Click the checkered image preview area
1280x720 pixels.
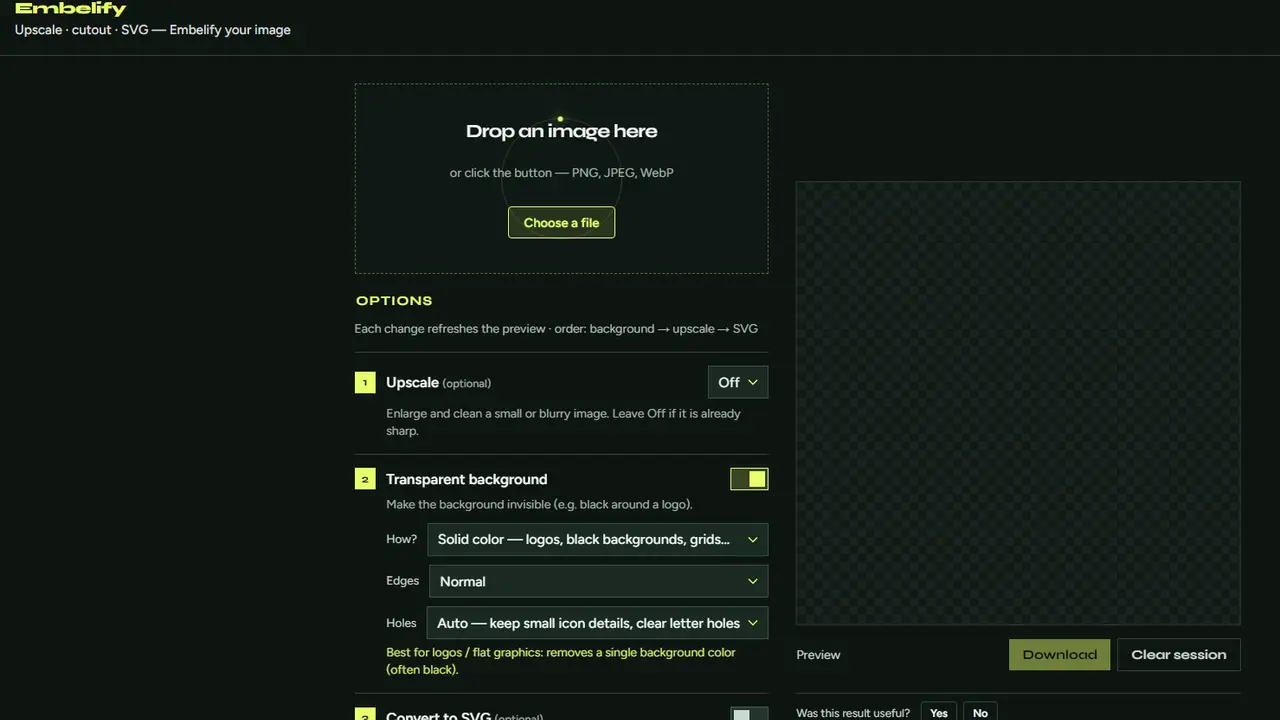click(1018, 403)
